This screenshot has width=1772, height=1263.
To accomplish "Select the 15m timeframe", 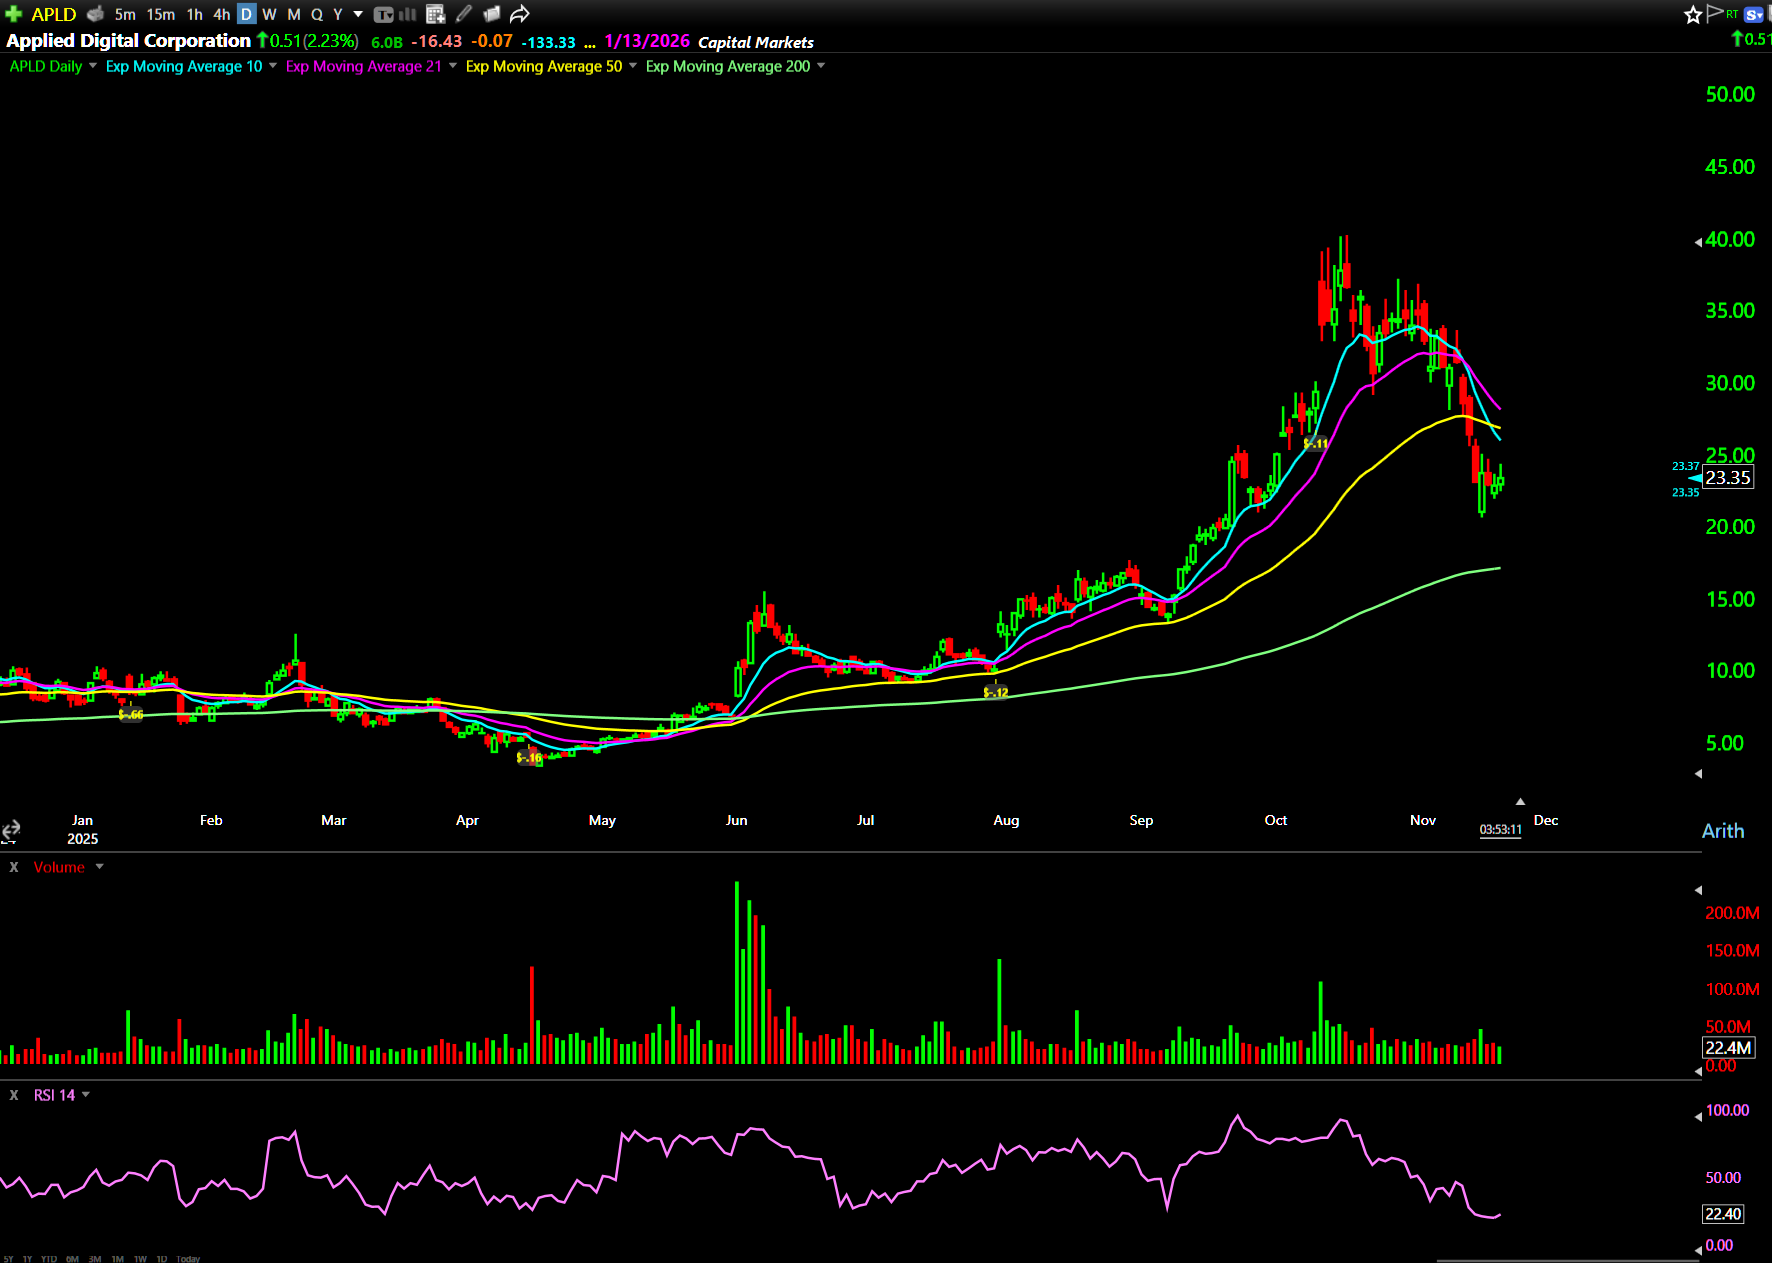I will pos(160,14).
